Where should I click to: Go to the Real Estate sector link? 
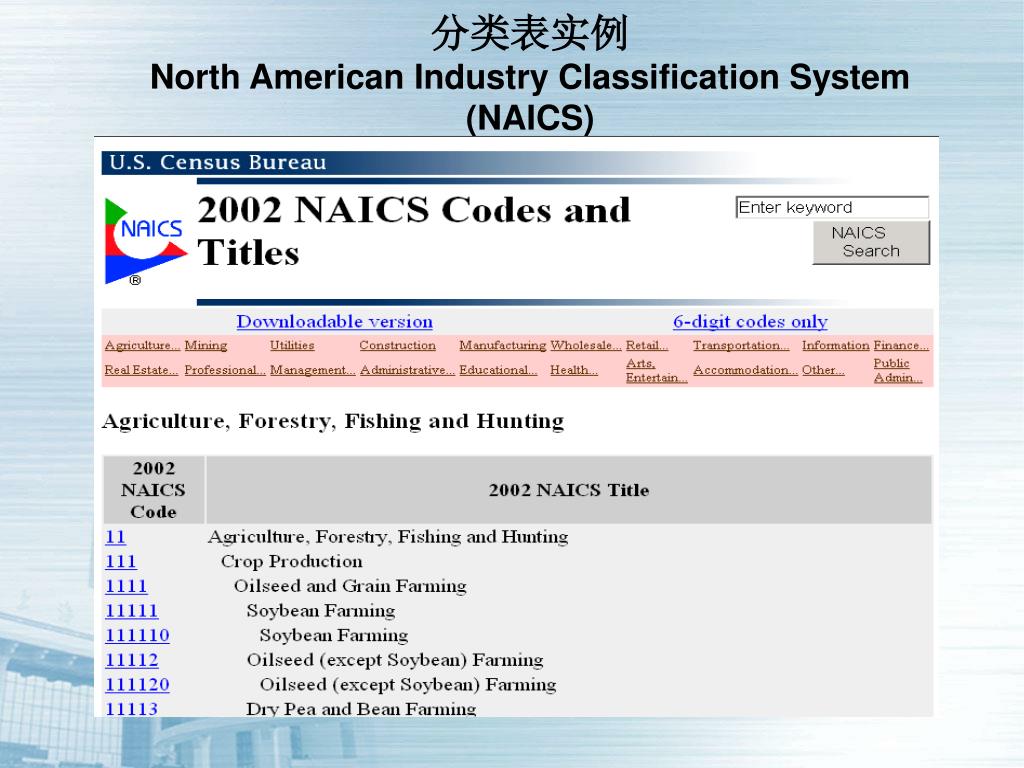pyautogui.click(x=141, y=370)
